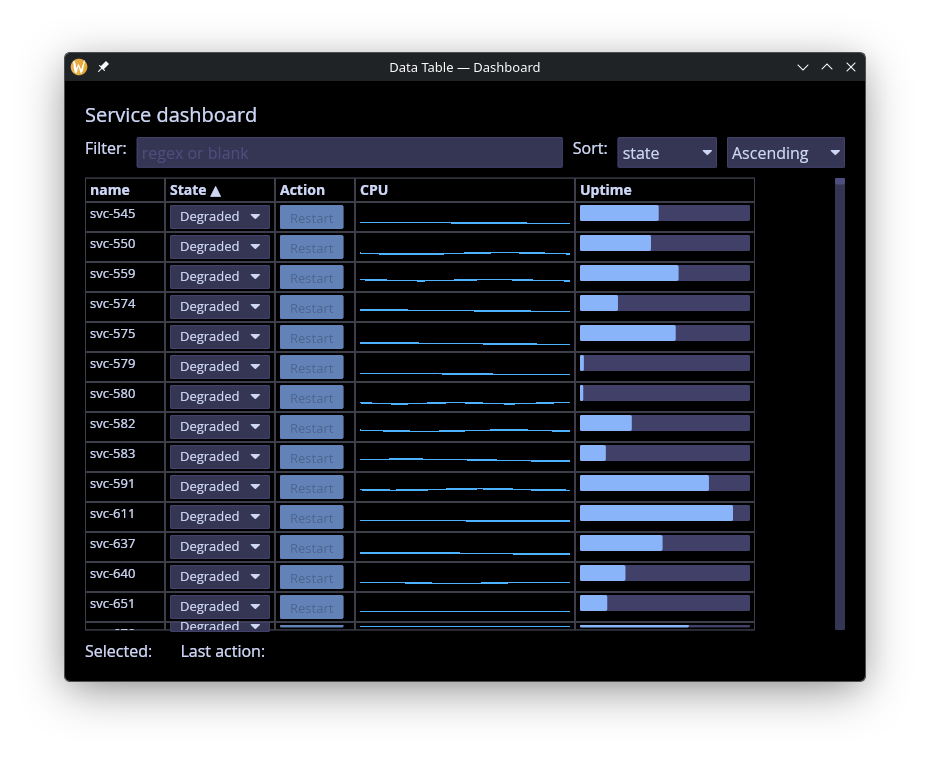The image size is (930, 758).
Task: Click the uptime bar for svc-591
Action: [665, 483]
